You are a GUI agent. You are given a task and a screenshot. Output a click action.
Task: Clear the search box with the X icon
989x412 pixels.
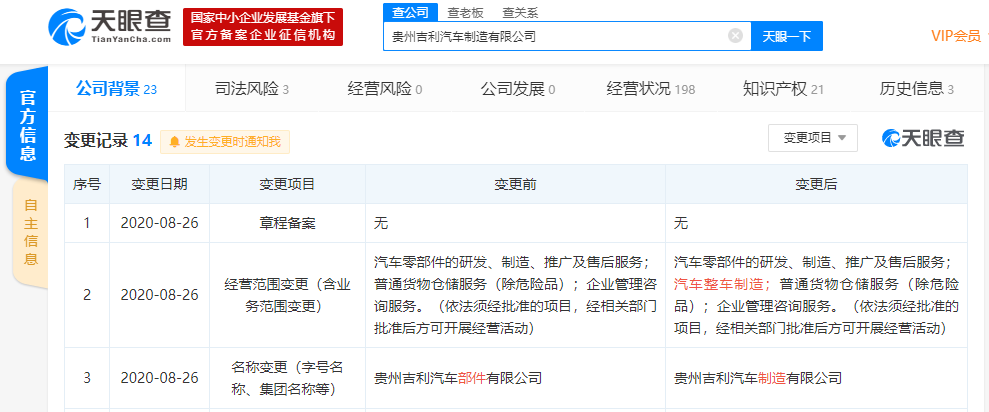(735, 36)
